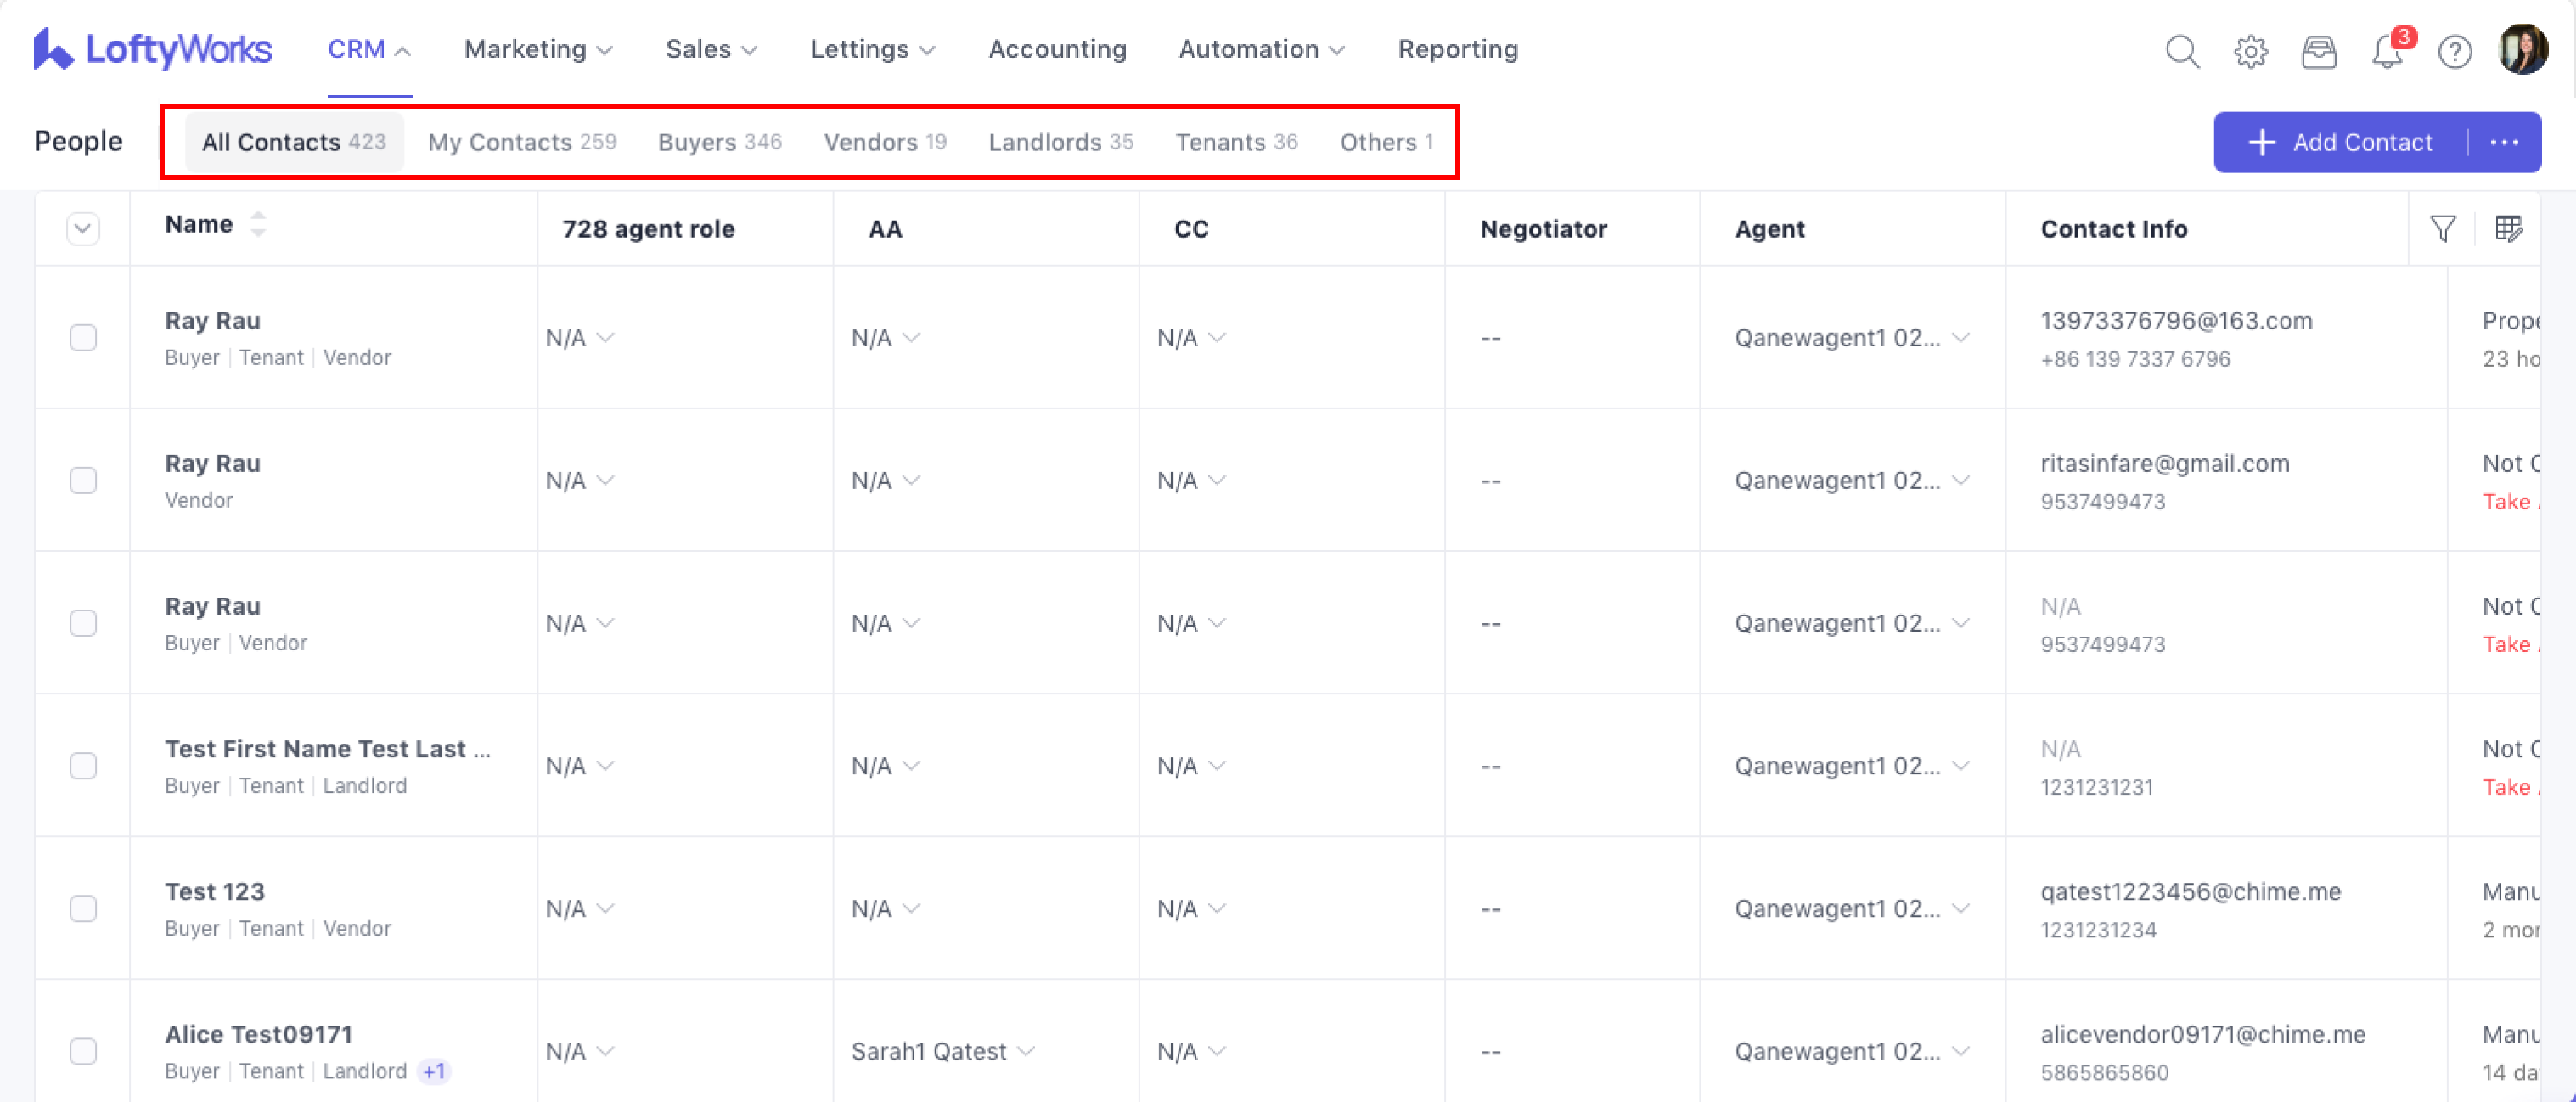Click the Add Contact button
2576x1102 pixels.
tap(2340, 142)
